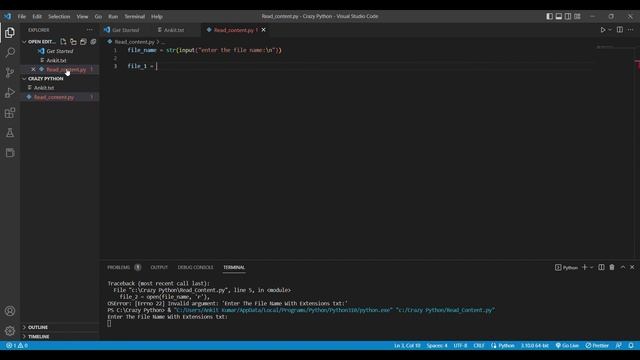Open Extensions view
Screen dimensions: 640x360
10,113
